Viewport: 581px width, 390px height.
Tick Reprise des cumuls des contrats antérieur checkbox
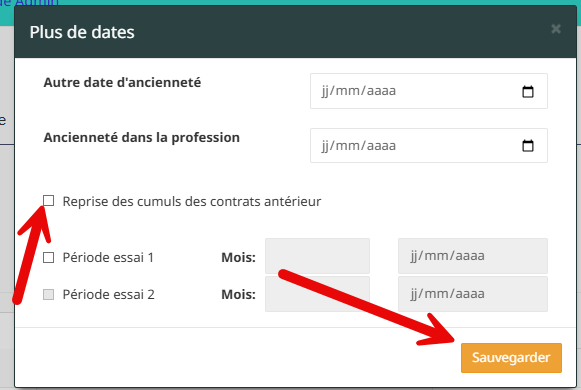click(x=49, y=201)
